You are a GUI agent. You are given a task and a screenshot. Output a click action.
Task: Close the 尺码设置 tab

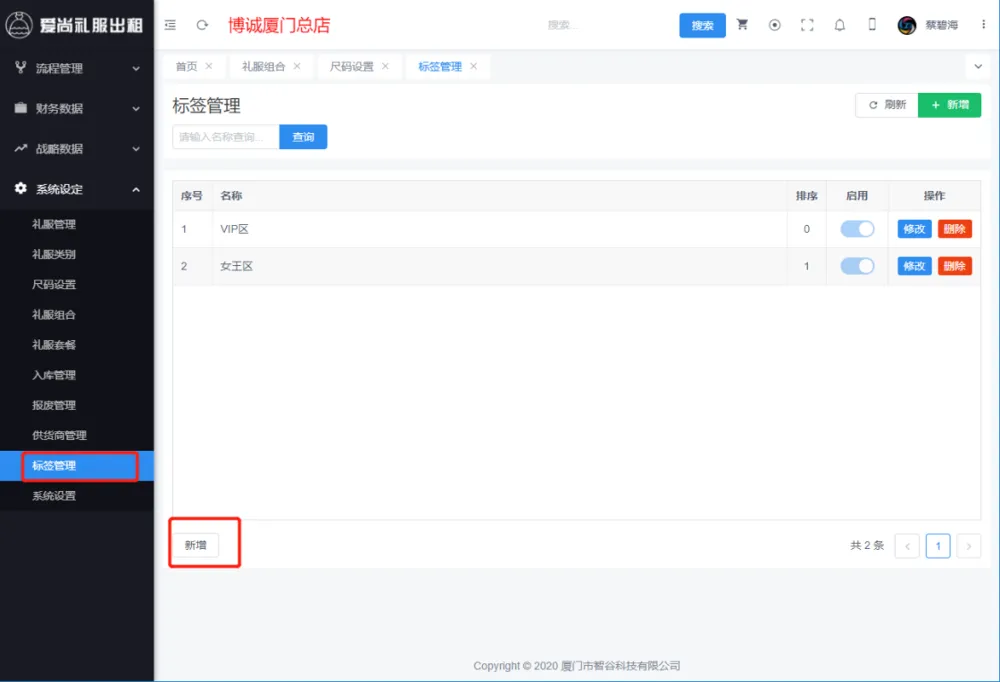(386, 66)
